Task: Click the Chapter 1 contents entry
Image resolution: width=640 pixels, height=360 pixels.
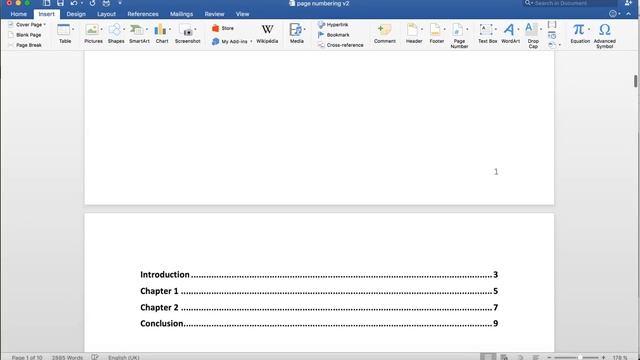Action: click(x=319, y=291)
